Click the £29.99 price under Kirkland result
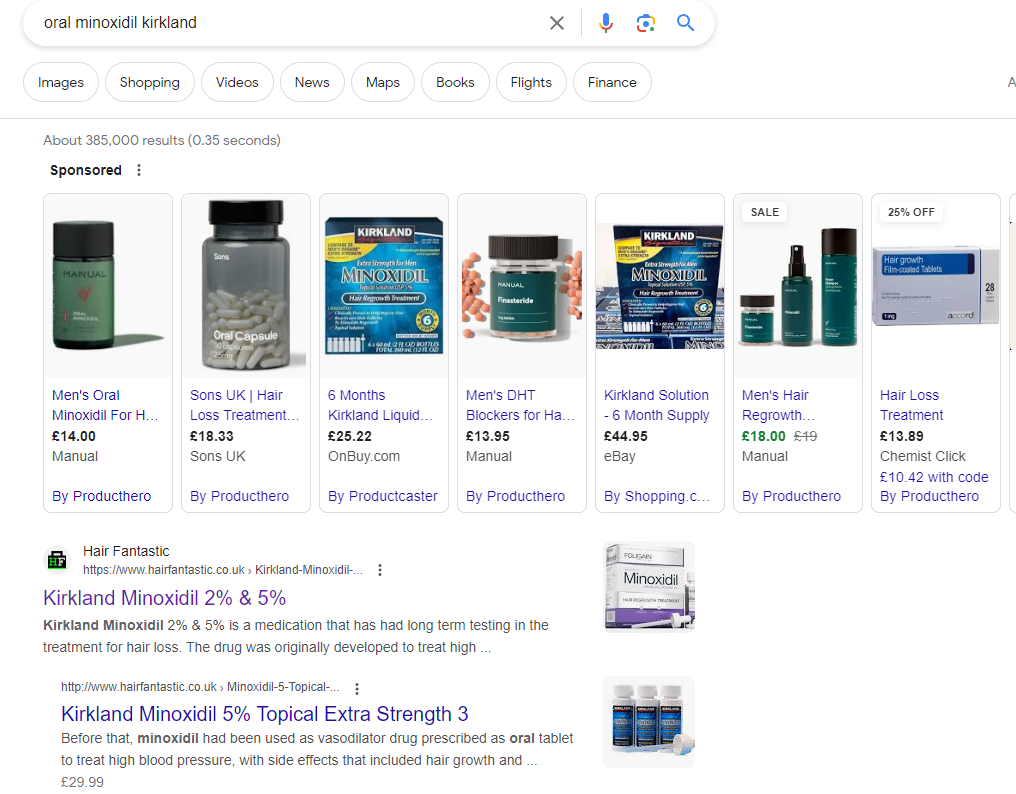Screen dimensions: 1016x794 [x=82, y=782]
